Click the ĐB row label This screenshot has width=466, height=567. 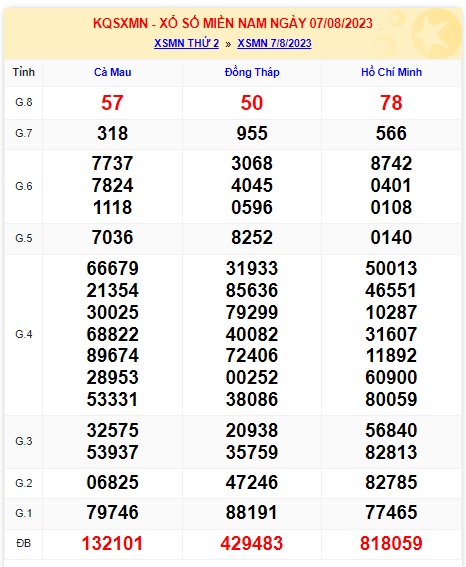point(24,543)
